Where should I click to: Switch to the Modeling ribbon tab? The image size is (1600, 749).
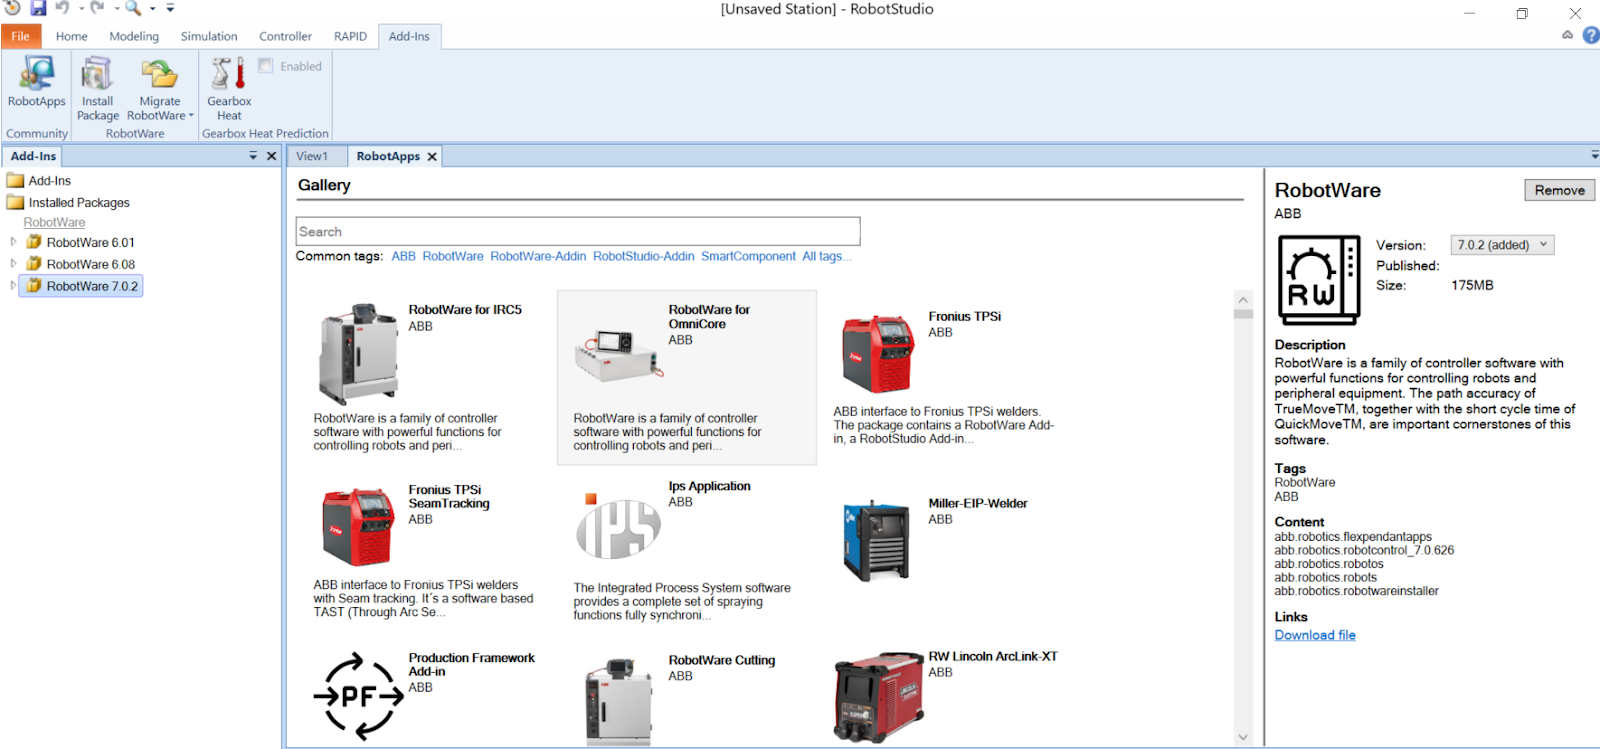134,36
